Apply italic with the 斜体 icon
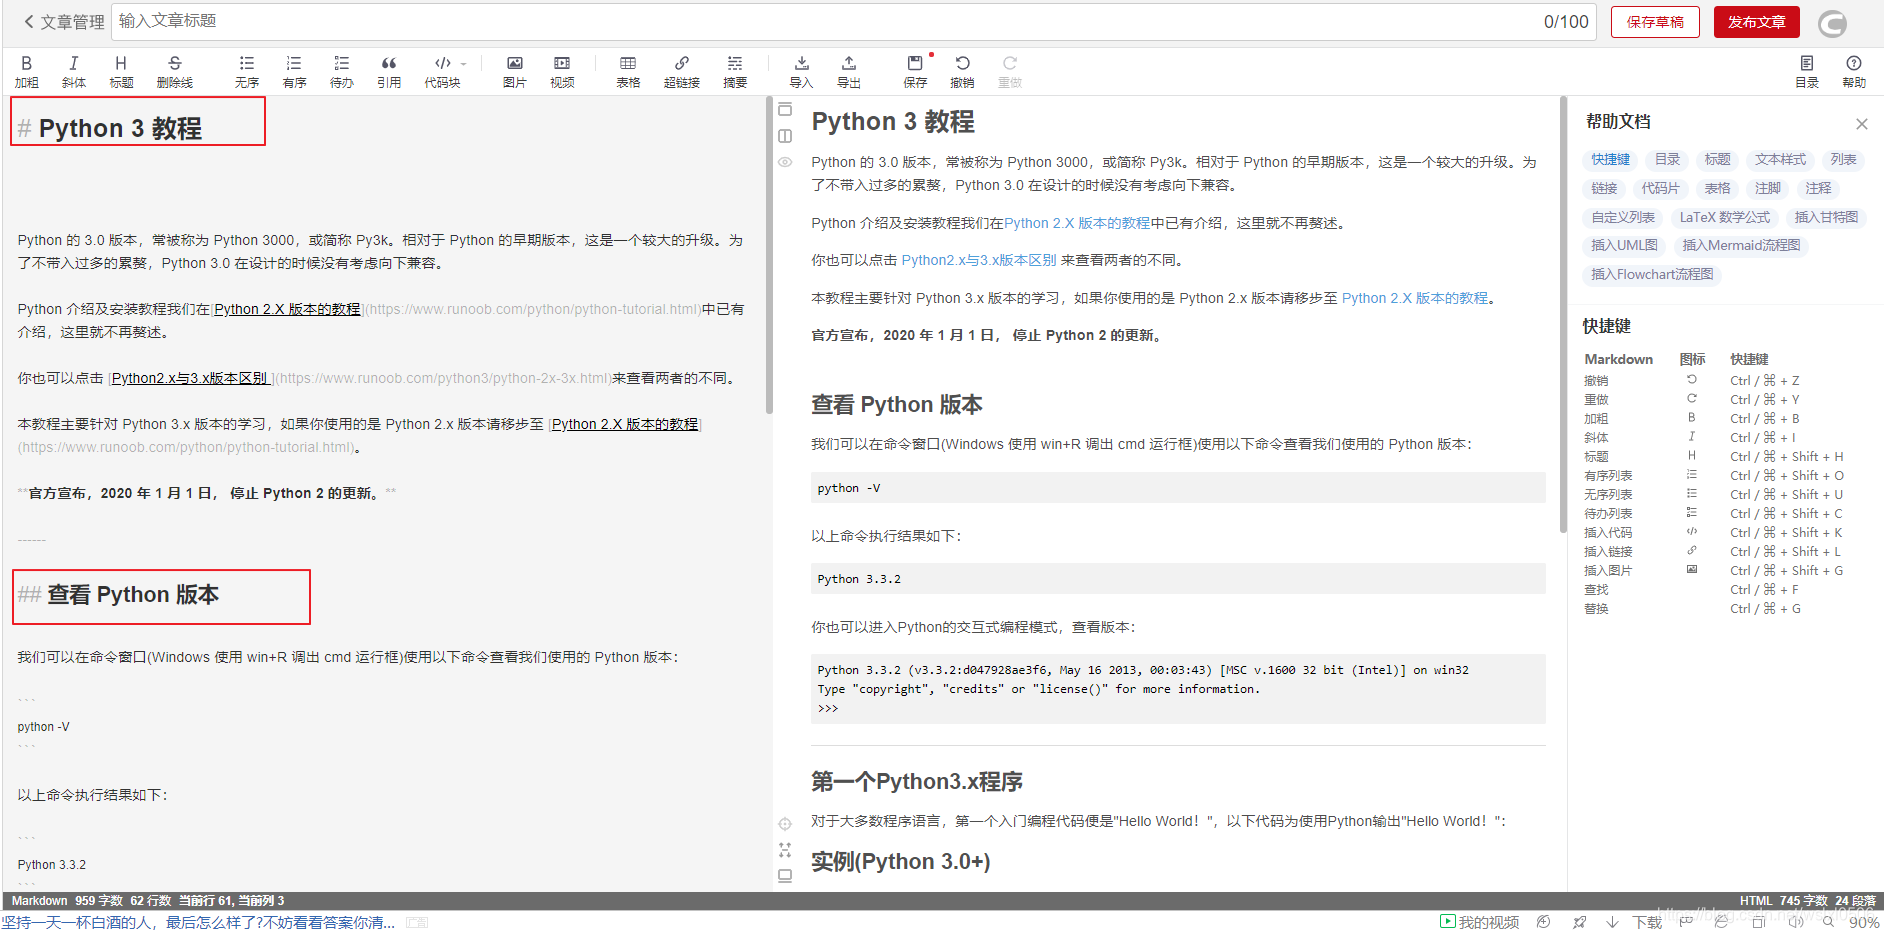Screen dimensions: 1884x933 coord(73,72)
